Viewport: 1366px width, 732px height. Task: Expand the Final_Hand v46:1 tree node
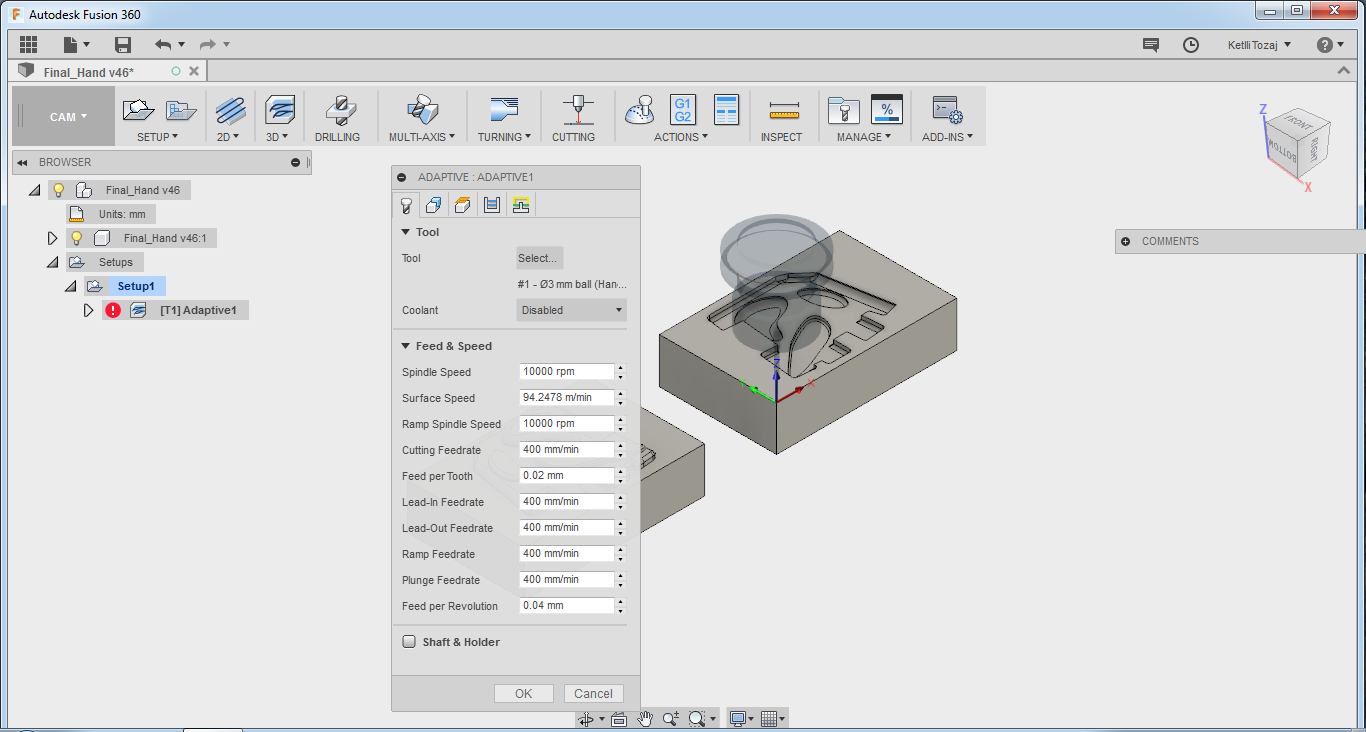(53, 238)
